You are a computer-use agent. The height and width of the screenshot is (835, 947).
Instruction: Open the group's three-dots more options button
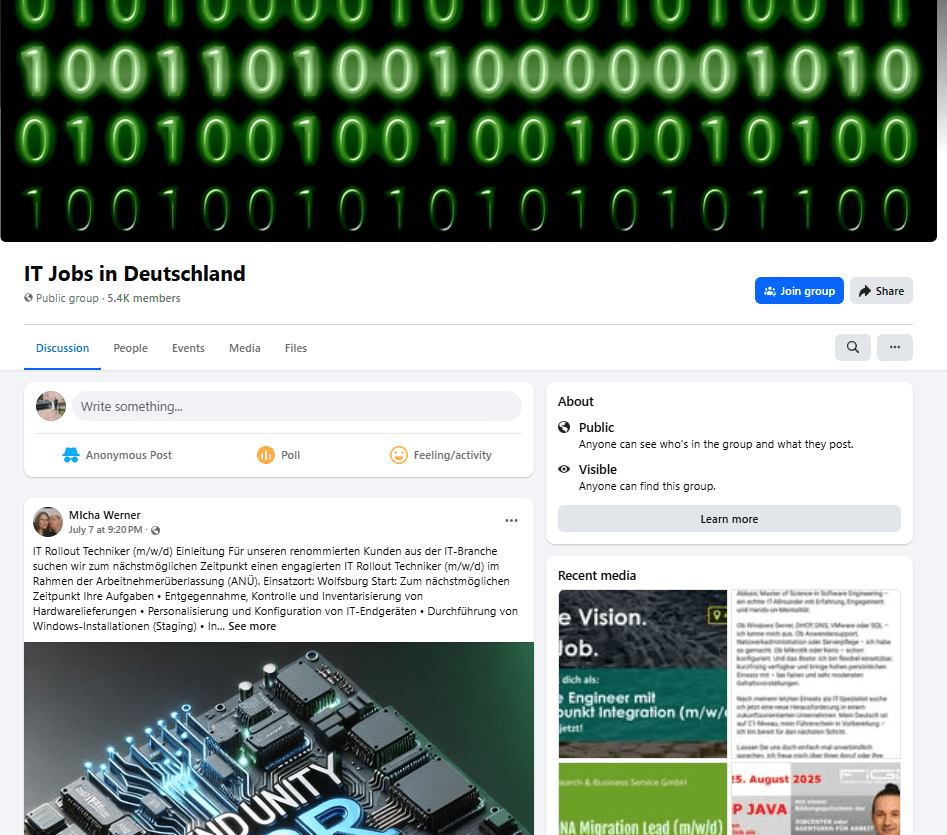pyautogui.click(x=894, y=347)
